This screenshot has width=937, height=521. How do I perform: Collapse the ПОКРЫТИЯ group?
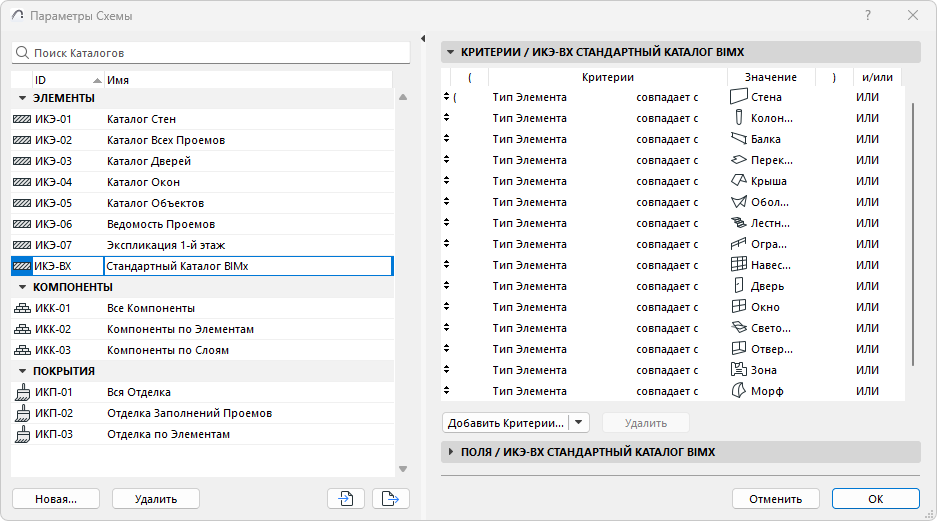(x=22, y=371)
